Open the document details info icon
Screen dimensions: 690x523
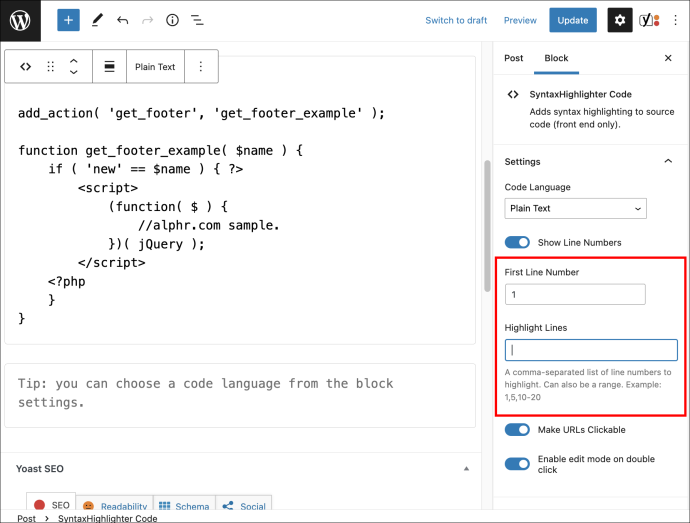coord(172,20)
